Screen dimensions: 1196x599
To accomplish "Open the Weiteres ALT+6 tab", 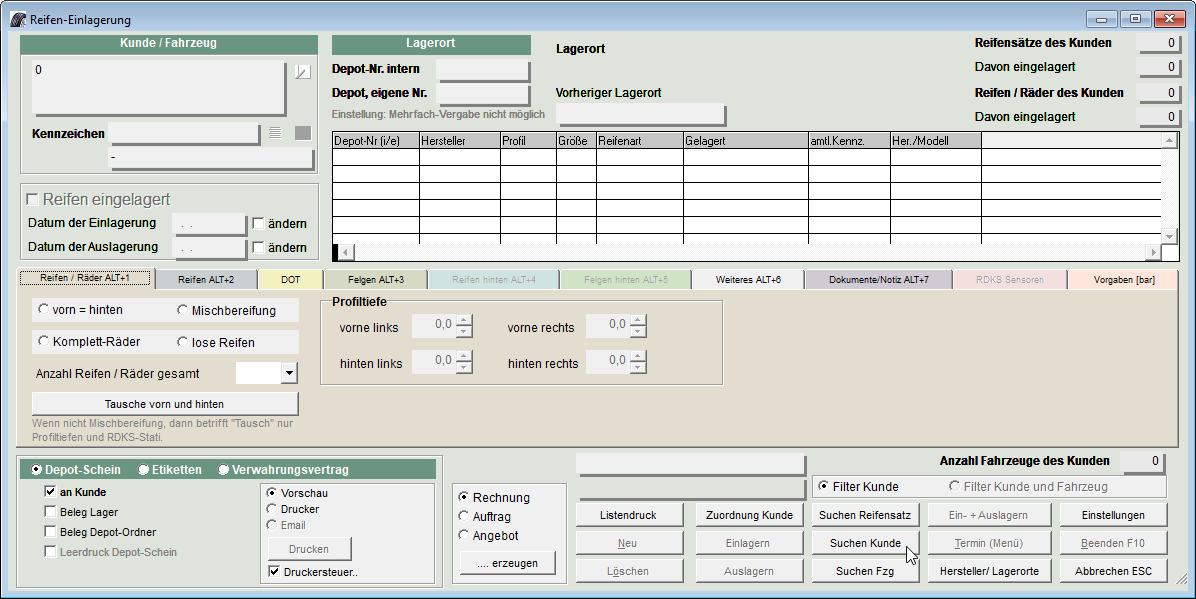I will 748,280.
